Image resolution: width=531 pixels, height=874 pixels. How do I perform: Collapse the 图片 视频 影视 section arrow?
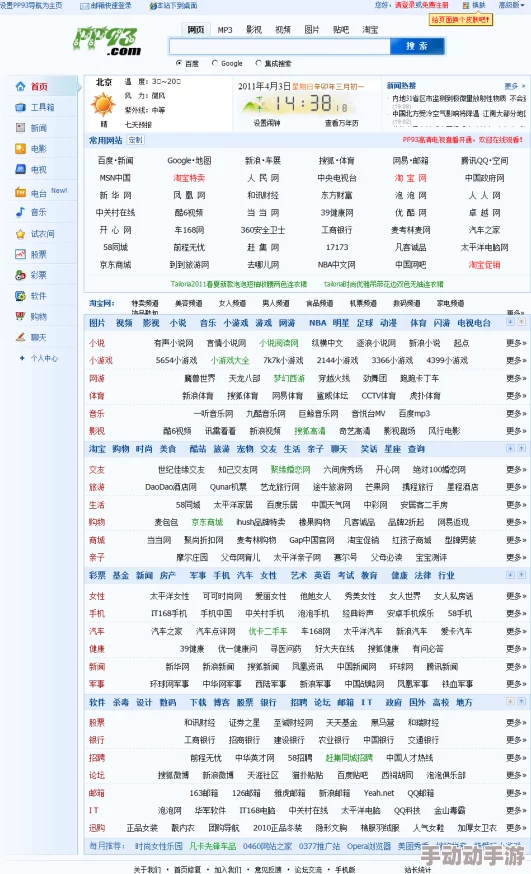(522, 322)
